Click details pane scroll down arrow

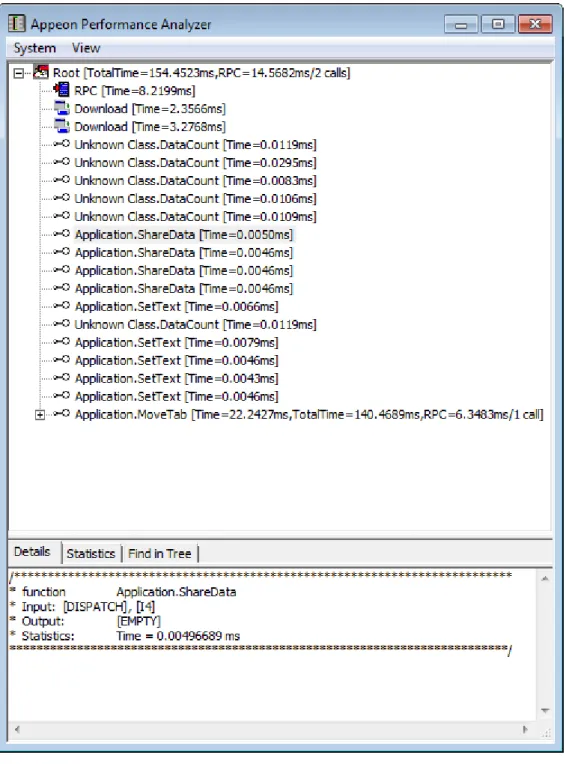click(545, 711)
